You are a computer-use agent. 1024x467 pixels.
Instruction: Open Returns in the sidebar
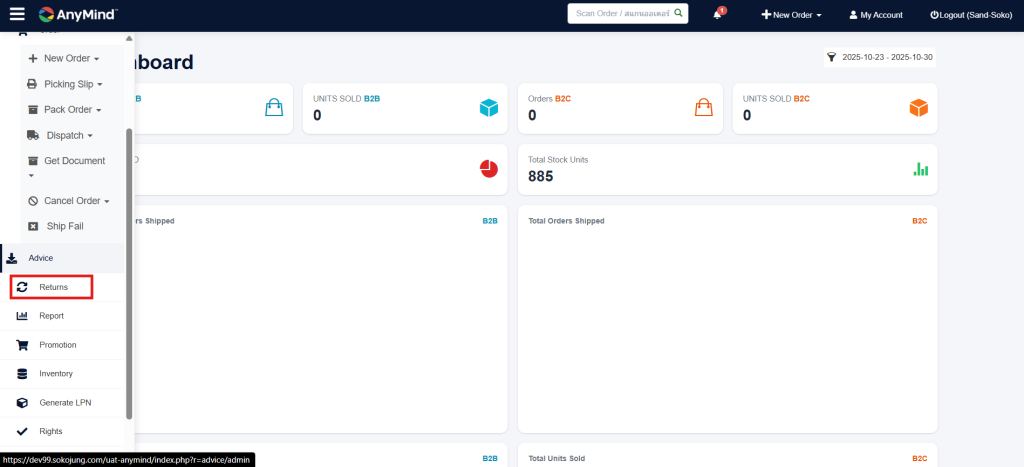(x=52, y=287)
